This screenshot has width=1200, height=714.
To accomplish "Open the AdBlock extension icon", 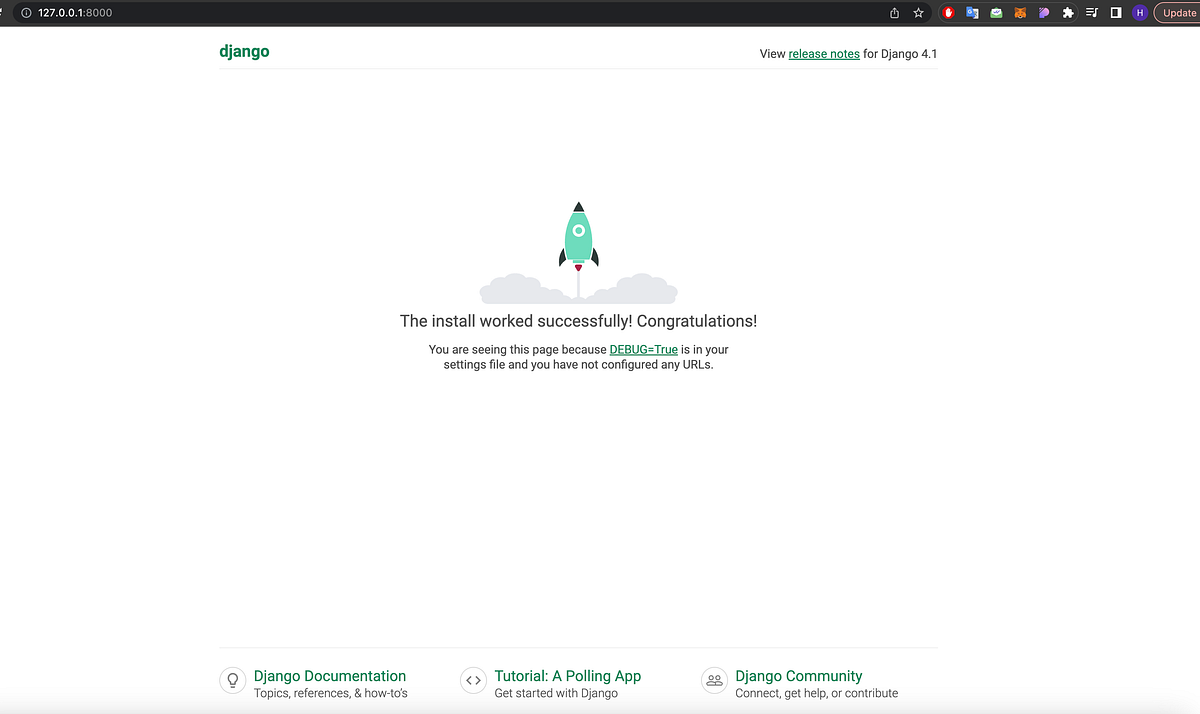I will [x=947, y=12].
